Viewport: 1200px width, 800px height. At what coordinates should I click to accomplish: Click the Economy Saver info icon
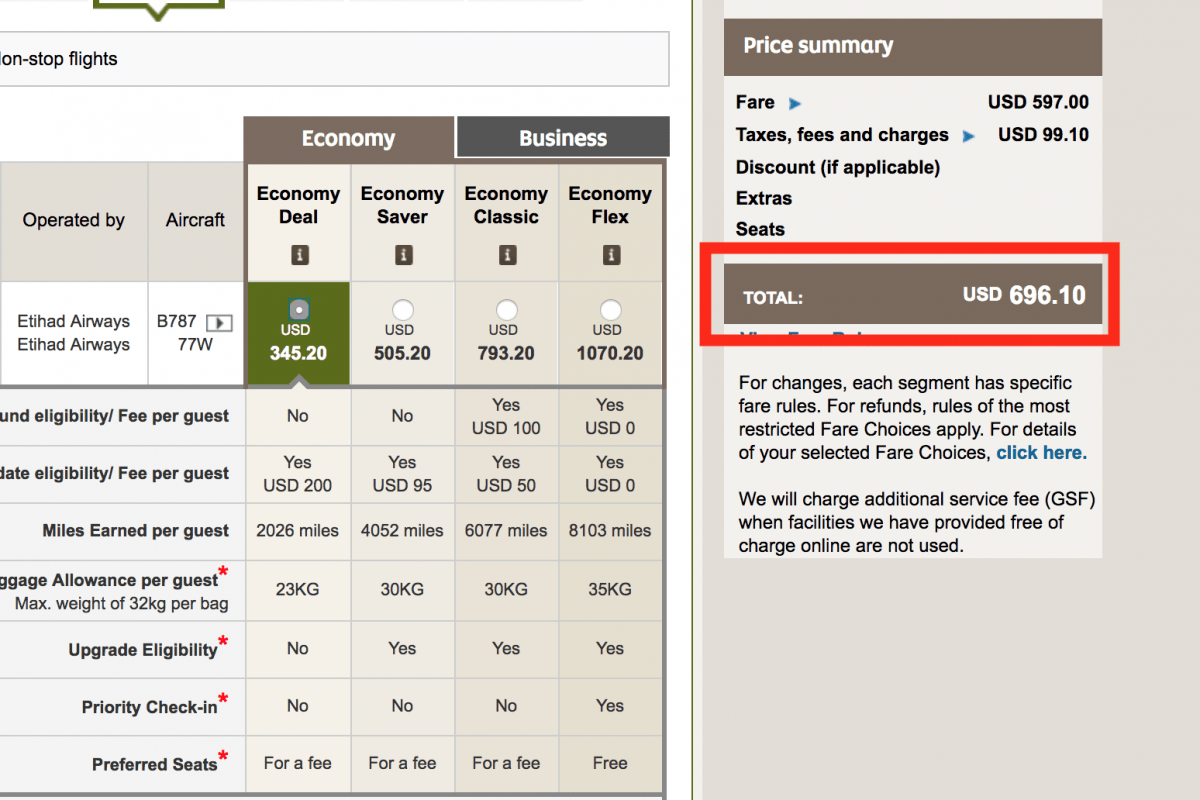click(403, 256)
